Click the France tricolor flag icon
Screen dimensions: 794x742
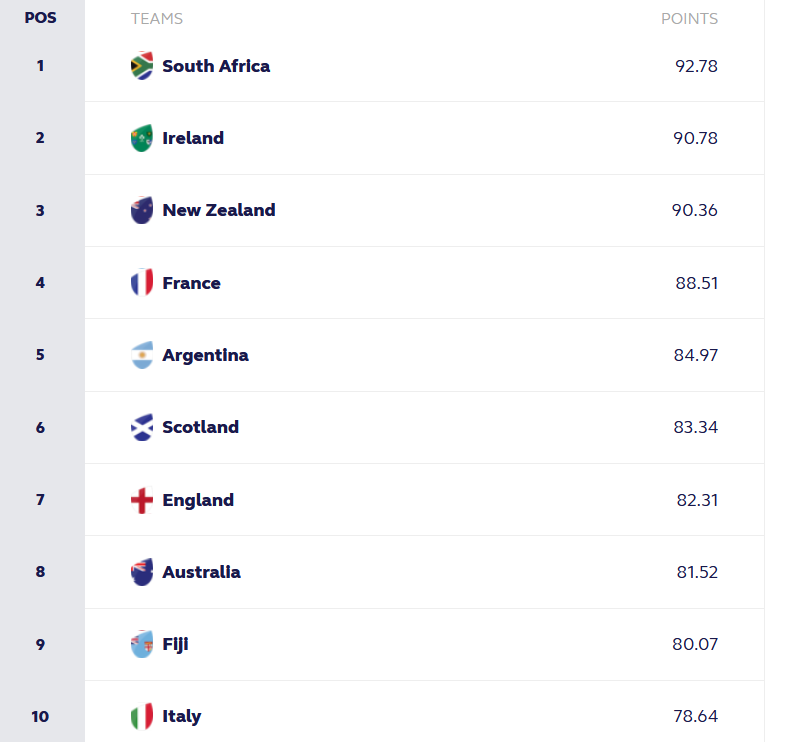(142, 283)
